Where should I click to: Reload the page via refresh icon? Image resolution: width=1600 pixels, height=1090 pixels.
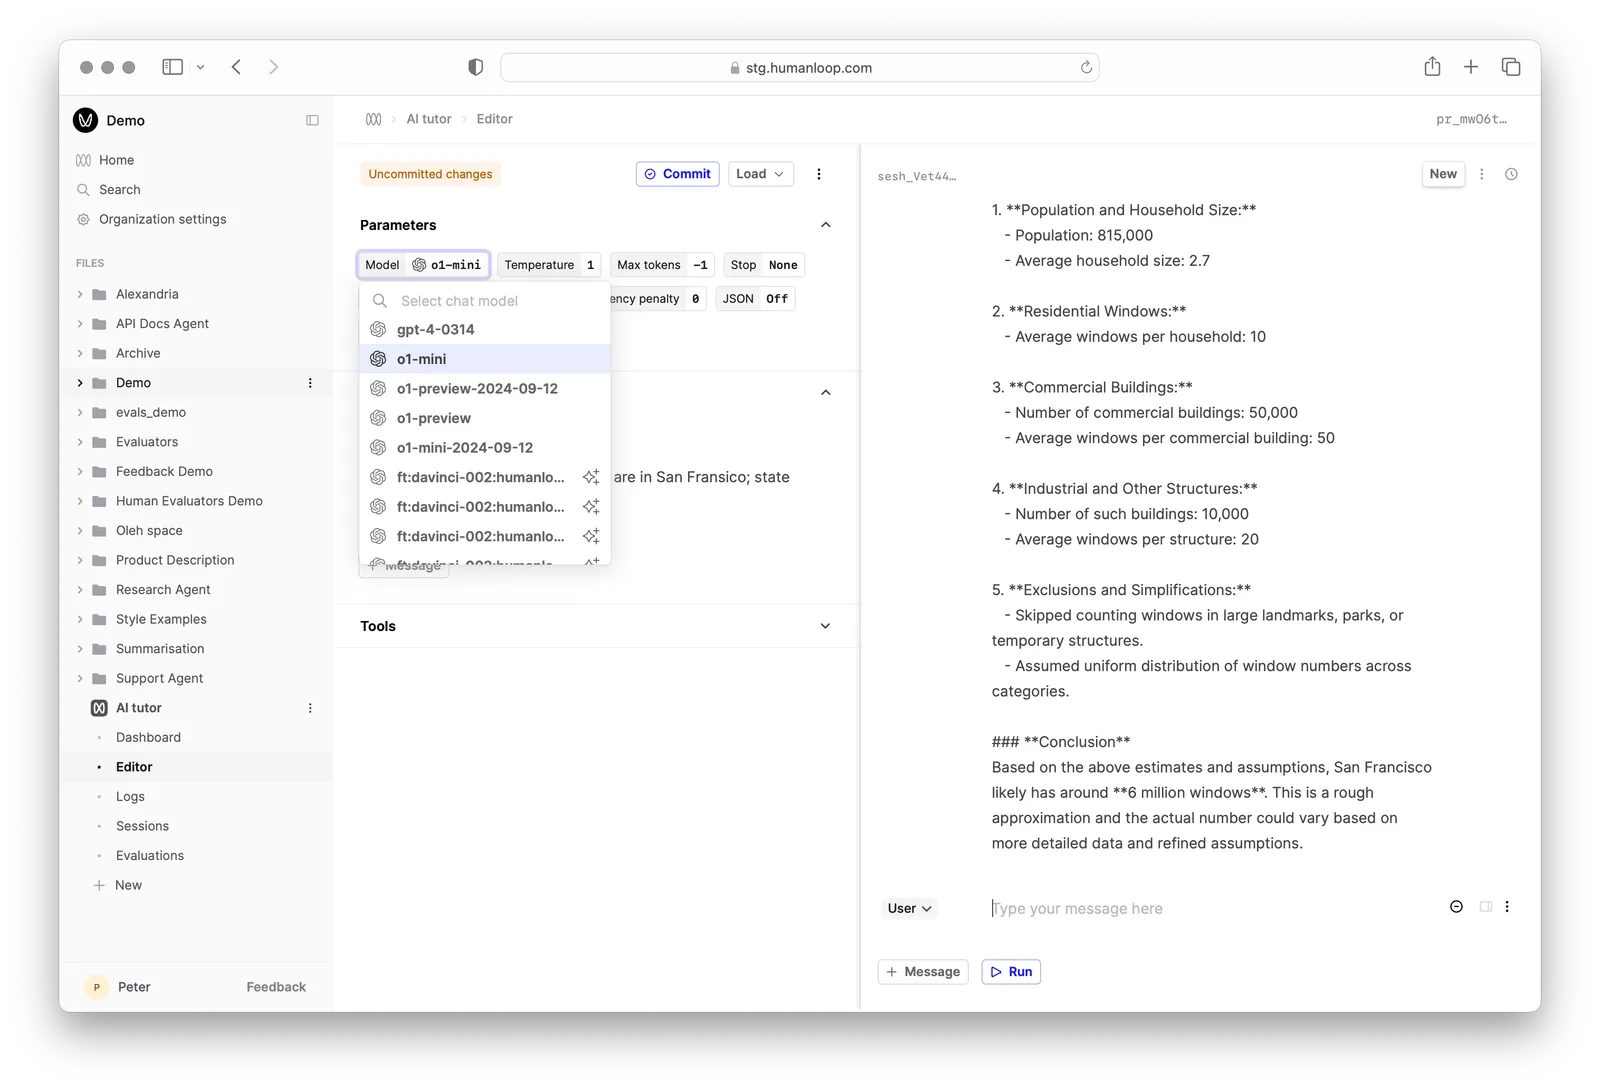tap(1086, 67)
